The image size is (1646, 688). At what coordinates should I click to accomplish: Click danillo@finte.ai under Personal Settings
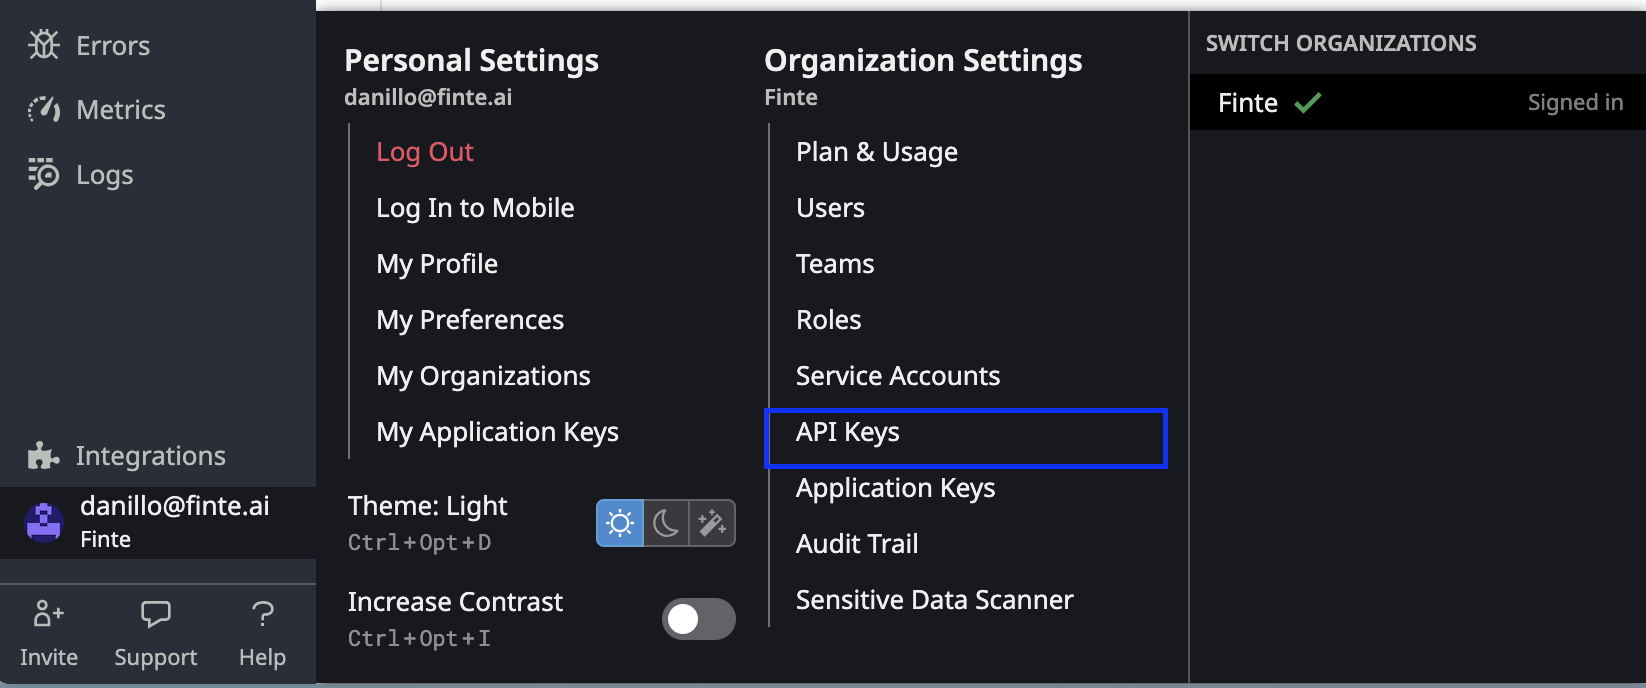[428, 97]
